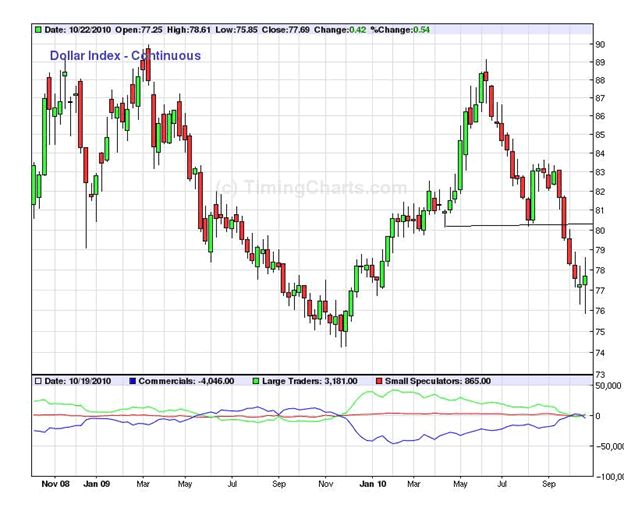Viewport: 625px width, 506px height.
Task: Click the 90 price axis label
Action: click(600, 44)
